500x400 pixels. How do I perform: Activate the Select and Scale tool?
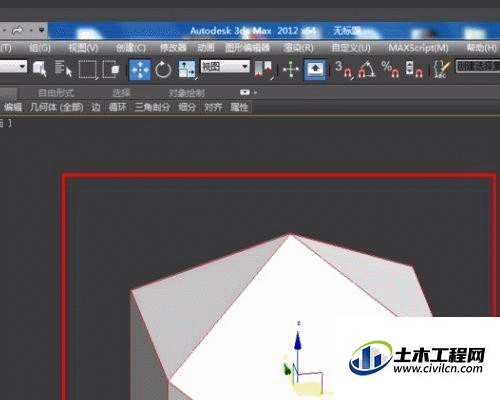tap(187, 70)
